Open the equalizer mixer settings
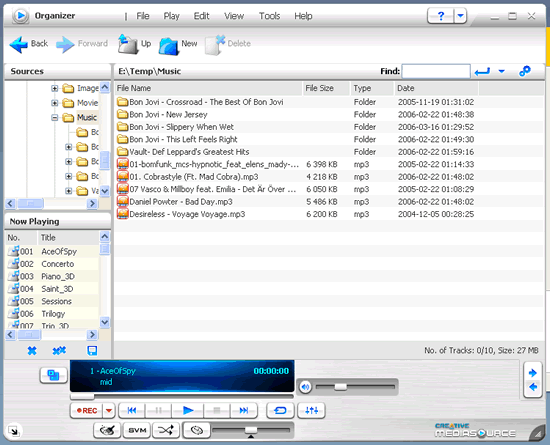 point(311,410)
